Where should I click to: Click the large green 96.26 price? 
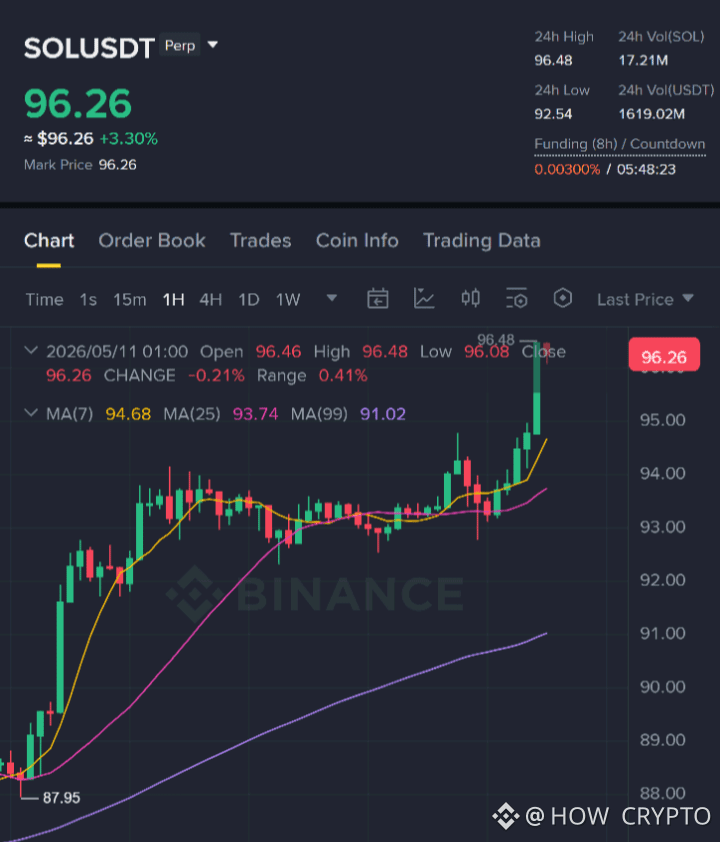[x=78, y=103]
